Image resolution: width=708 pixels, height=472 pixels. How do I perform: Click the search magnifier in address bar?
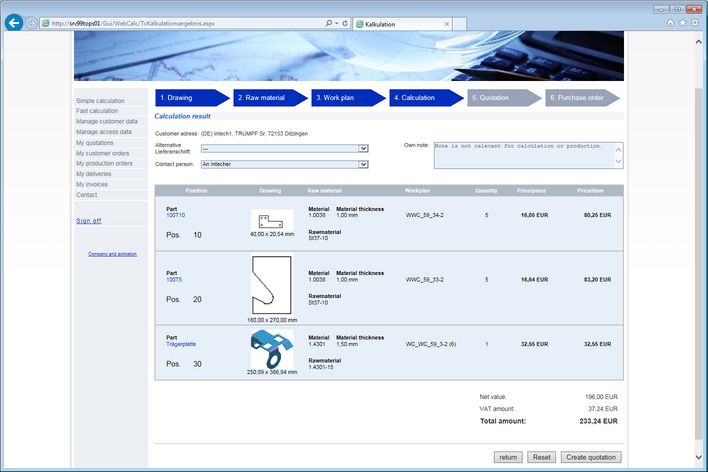pos(329,22)
